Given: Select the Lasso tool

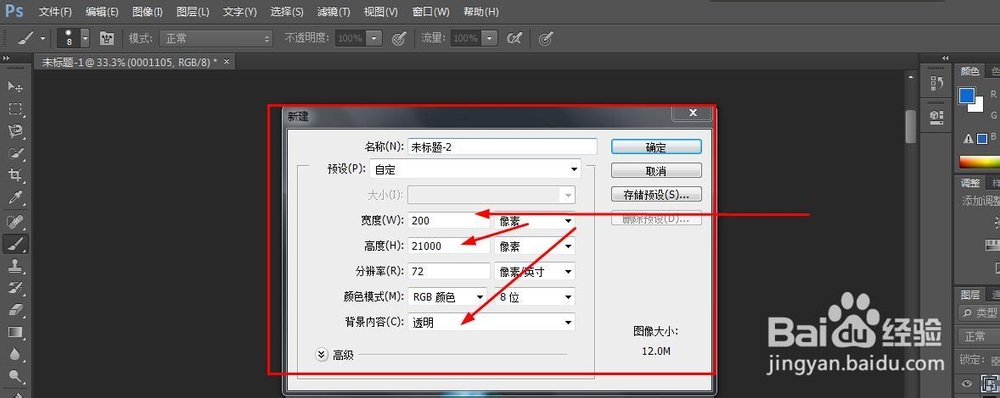Looking at the screenshot, I should 15,131.
